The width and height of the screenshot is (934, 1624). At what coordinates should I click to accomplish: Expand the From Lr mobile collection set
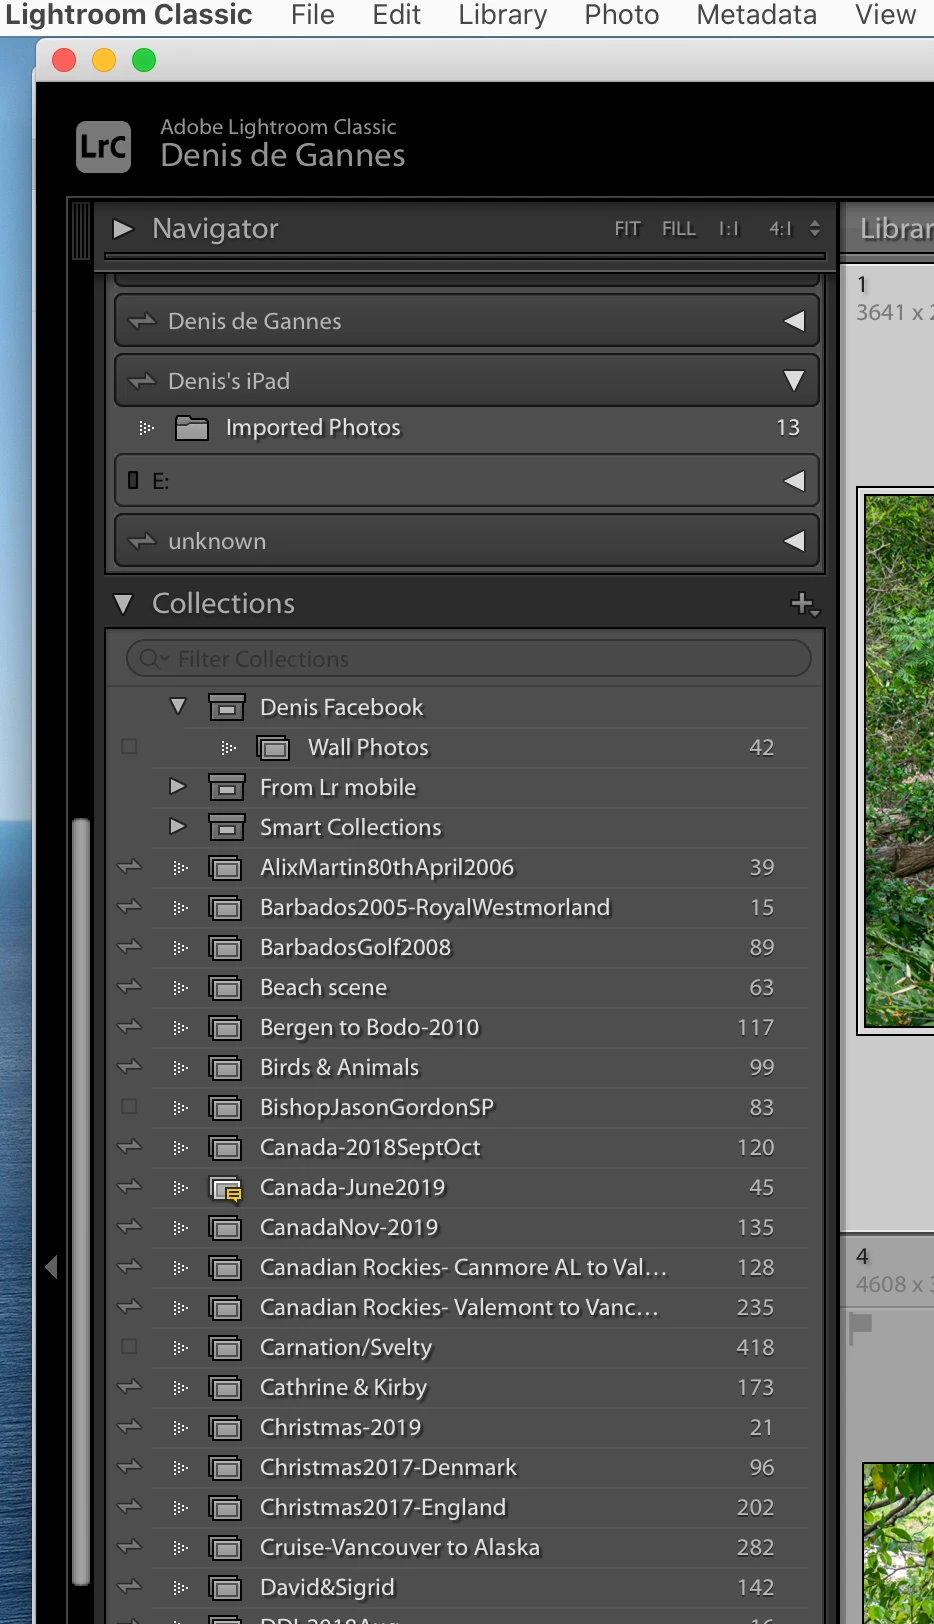(178, 786)
